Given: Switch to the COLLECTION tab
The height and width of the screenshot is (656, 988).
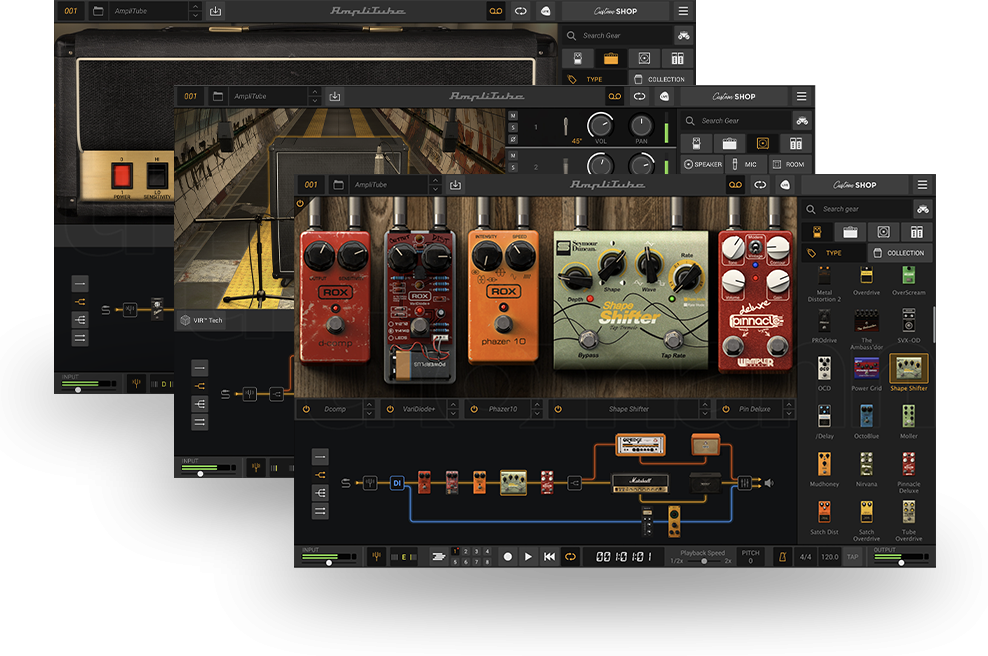Looking at the screenshot, I should (899, 253).
